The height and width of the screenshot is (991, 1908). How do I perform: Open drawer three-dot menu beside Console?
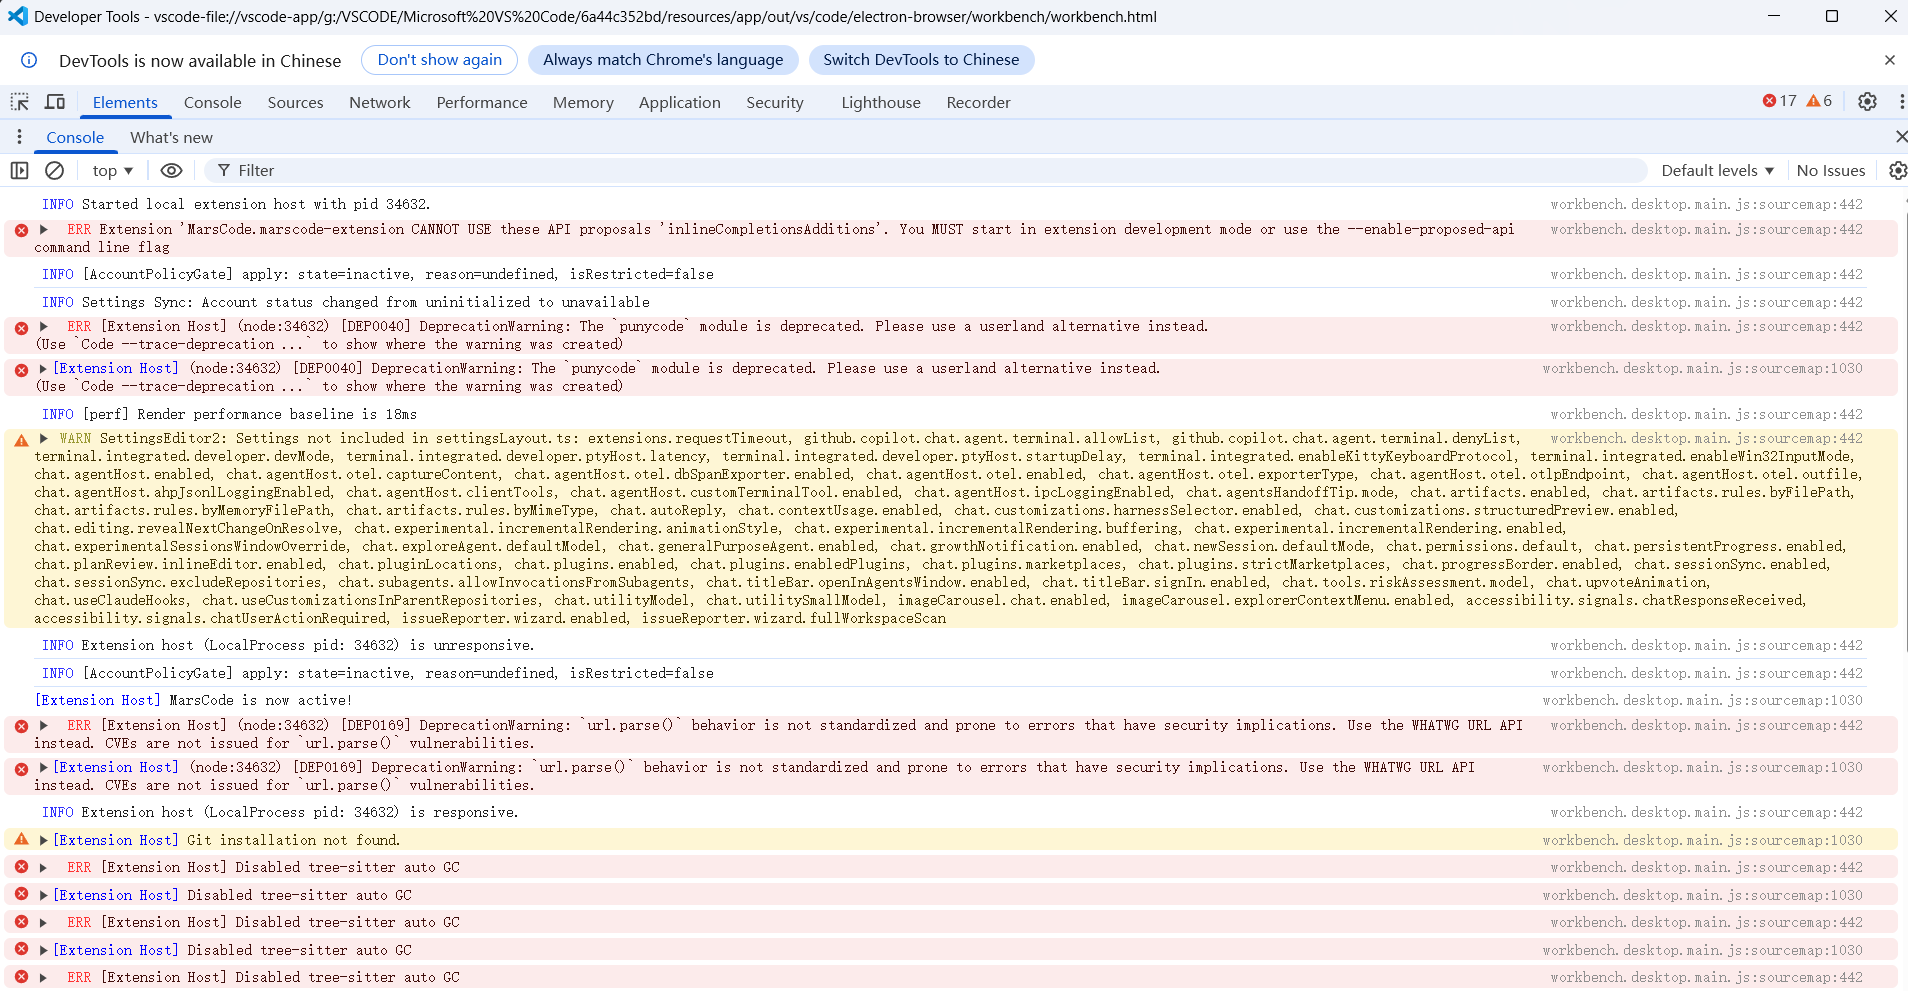tap(19, 137)
